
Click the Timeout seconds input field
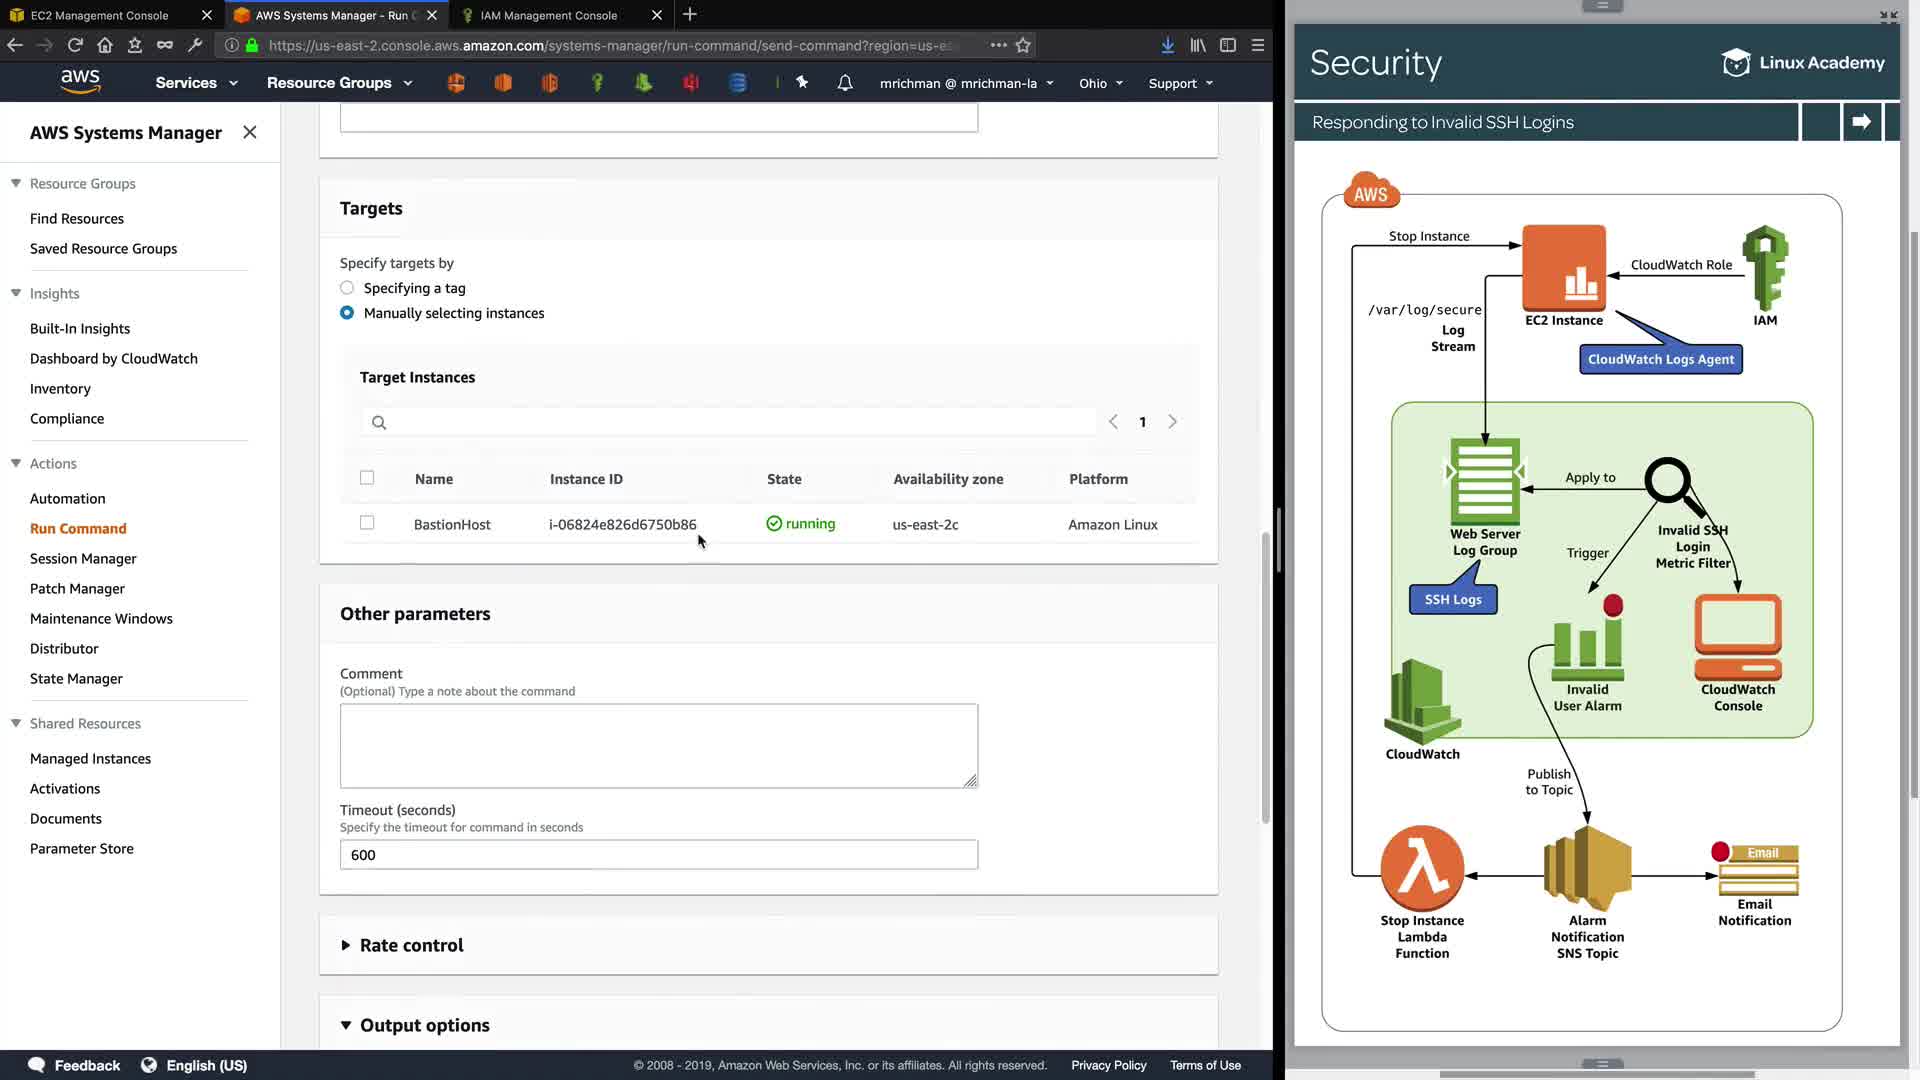tap(658, 855)
